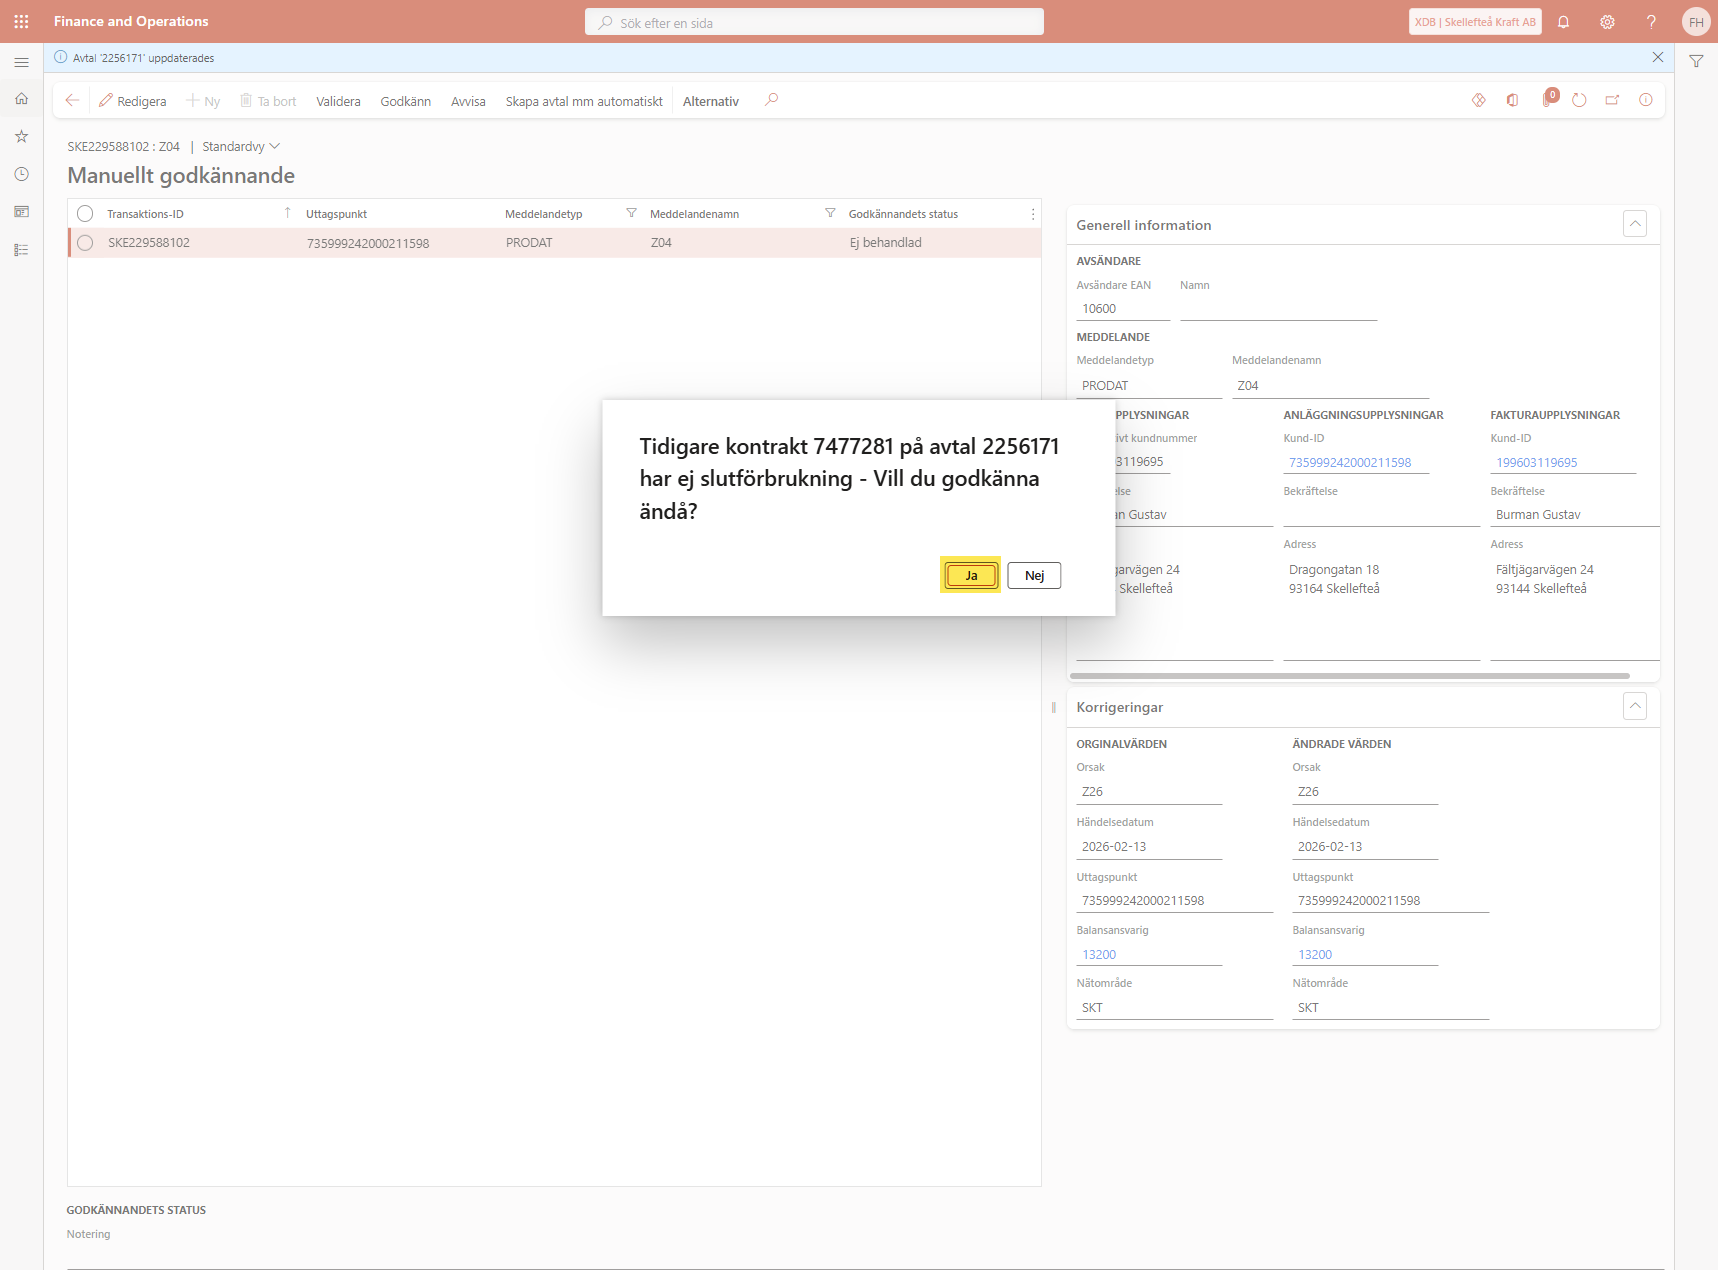Open the Standardvy view dropdown
The width and height of the screenshot is (1718, 1270).
point(240,147)
